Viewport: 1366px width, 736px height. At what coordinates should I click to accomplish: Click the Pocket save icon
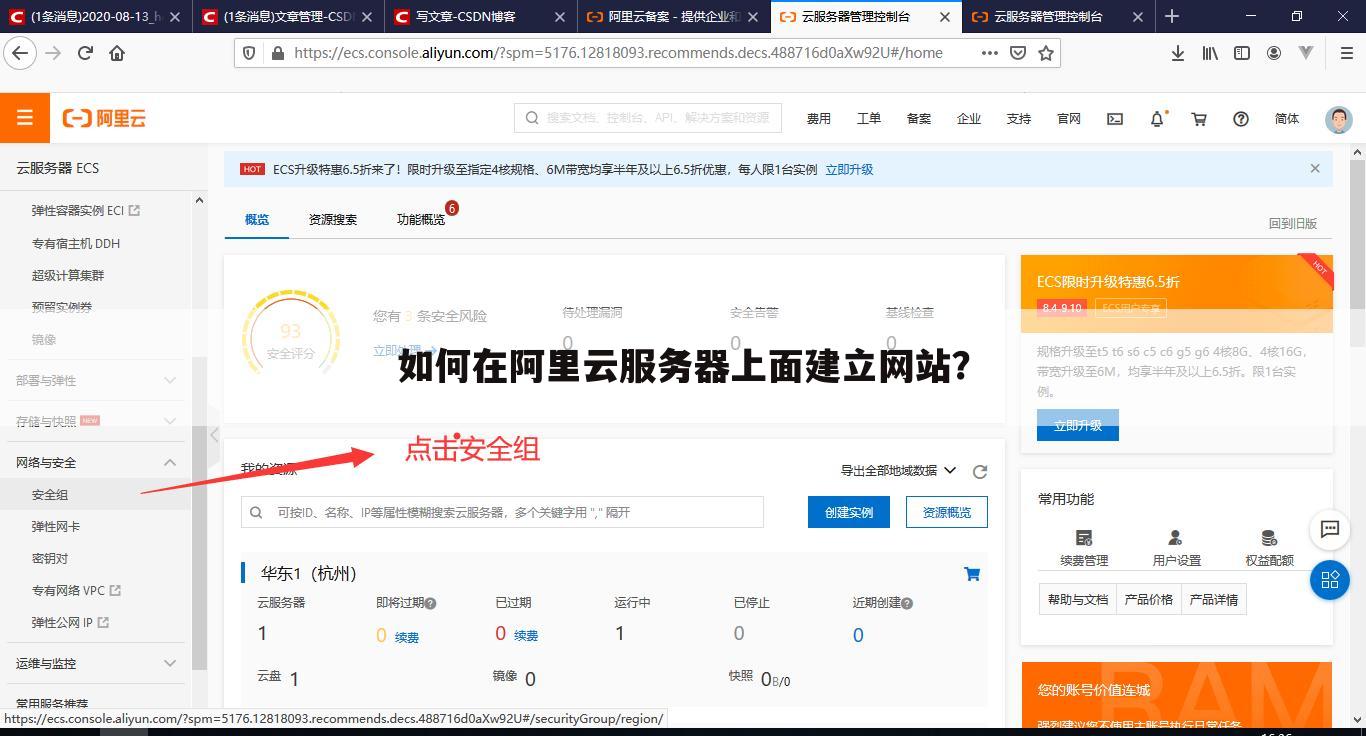(1018, 53)
